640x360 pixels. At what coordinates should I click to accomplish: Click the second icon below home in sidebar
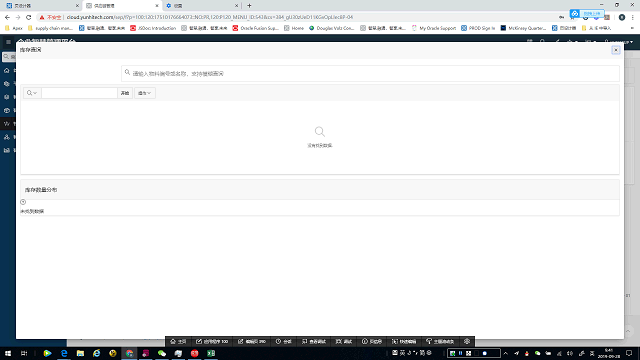[7, 84]
